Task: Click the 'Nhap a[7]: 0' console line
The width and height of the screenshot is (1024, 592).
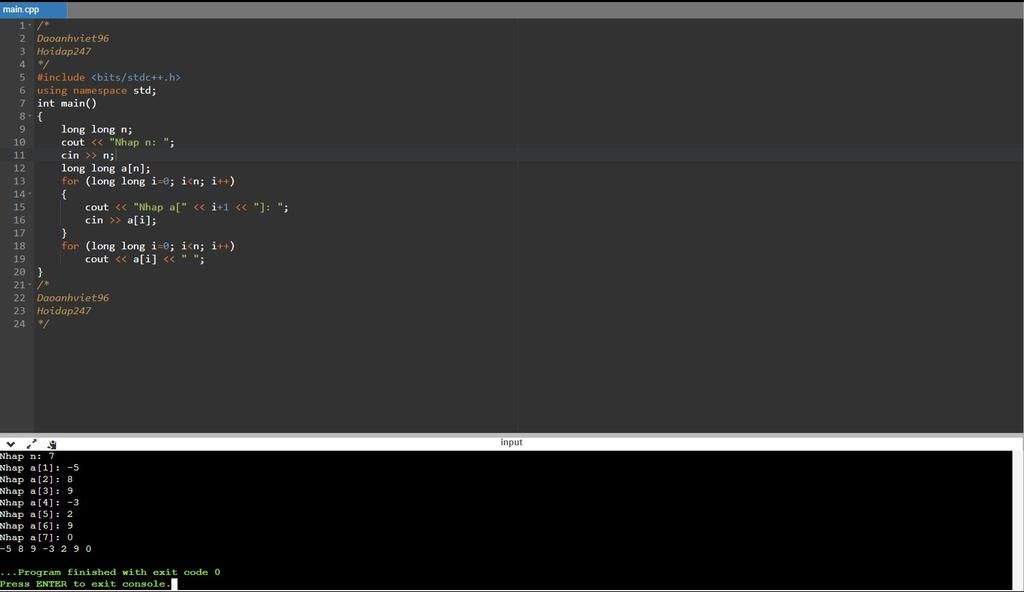Action: click(x=37, y=538)
